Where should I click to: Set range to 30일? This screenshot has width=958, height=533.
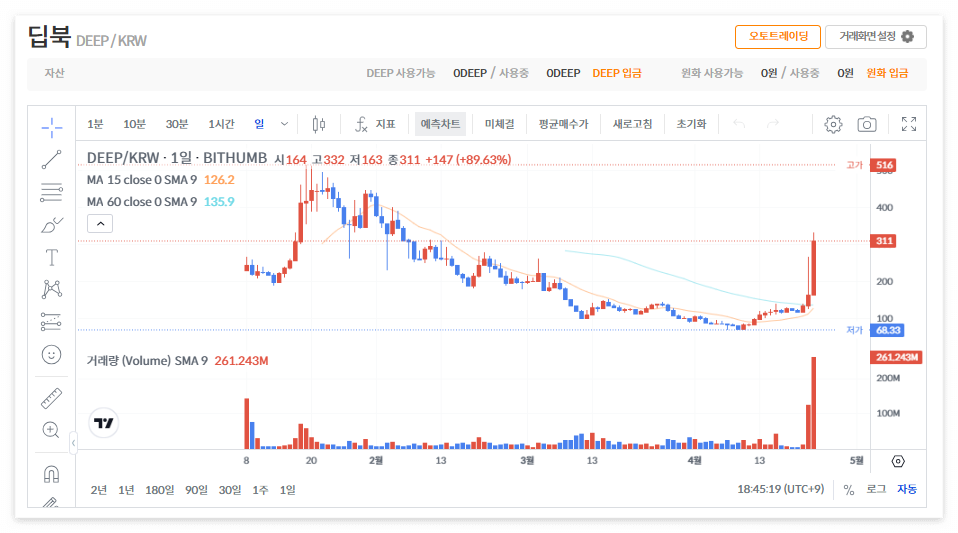(x=230, y=490)
